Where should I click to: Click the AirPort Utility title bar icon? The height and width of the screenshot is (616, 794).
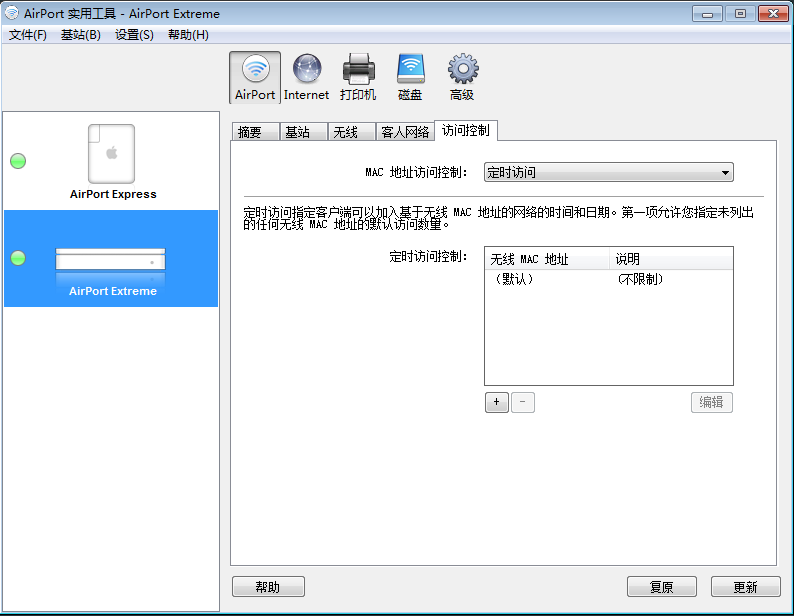[x=13, y=14]
